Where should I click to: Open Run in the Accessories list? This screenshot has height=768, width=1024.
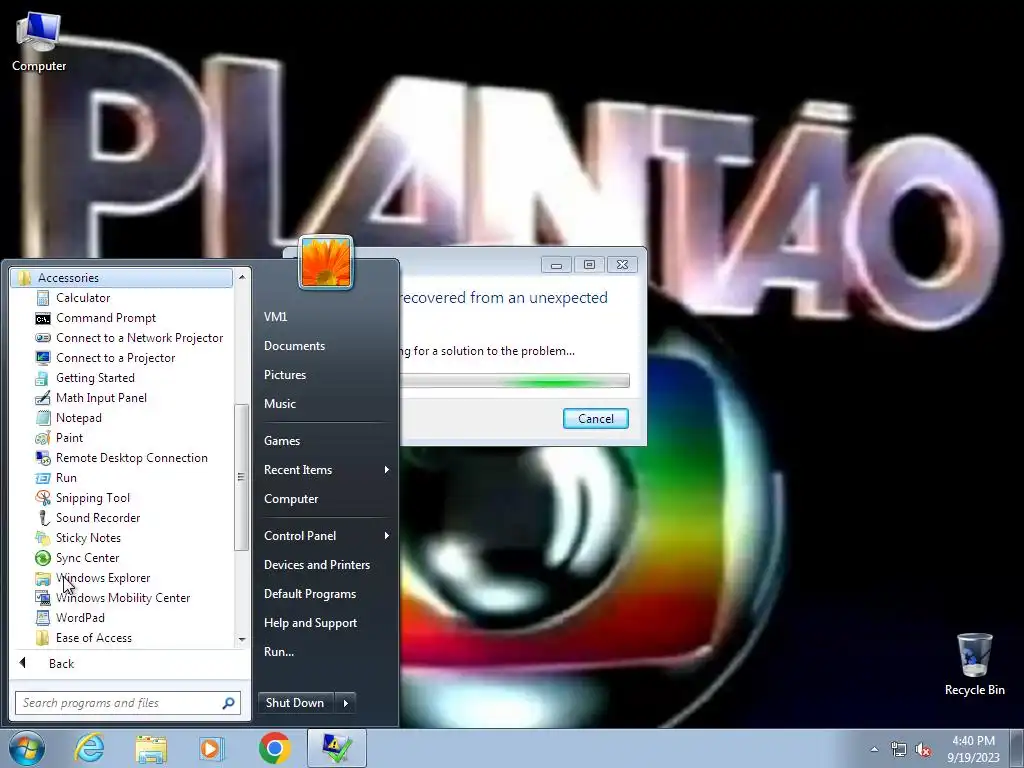pyautogui.click(x=66, y=478)
